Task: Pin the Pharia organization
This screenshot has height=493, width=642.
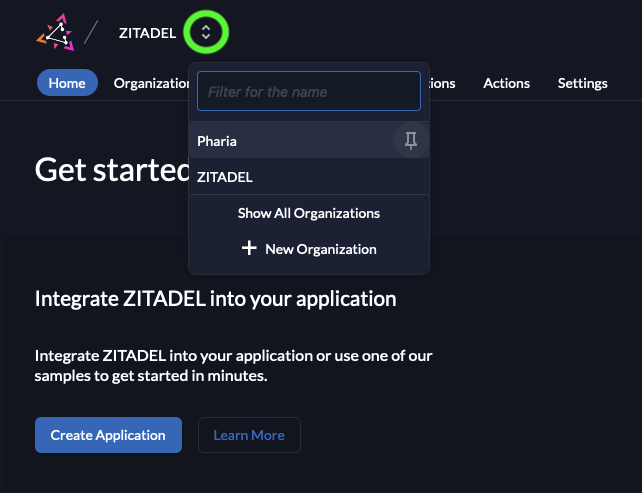Action: tap(411, 140)
